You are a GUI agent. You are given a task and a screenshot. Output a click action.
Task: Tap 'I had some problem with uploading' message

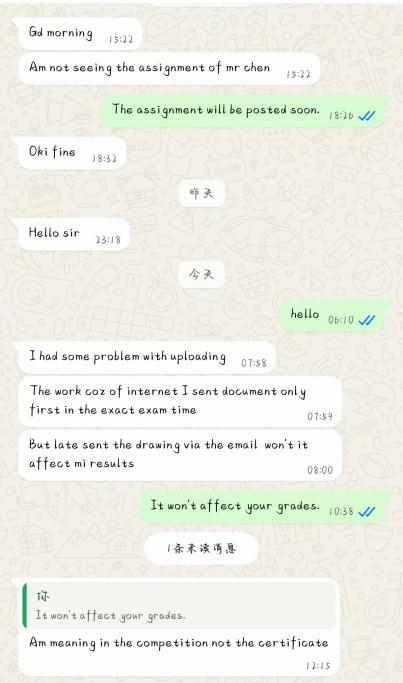coord(147,358)
